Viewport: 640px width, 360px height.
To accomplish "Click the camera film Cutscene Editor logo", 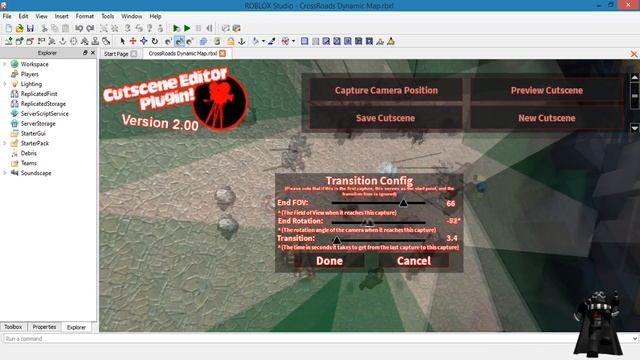I will 220,102.
